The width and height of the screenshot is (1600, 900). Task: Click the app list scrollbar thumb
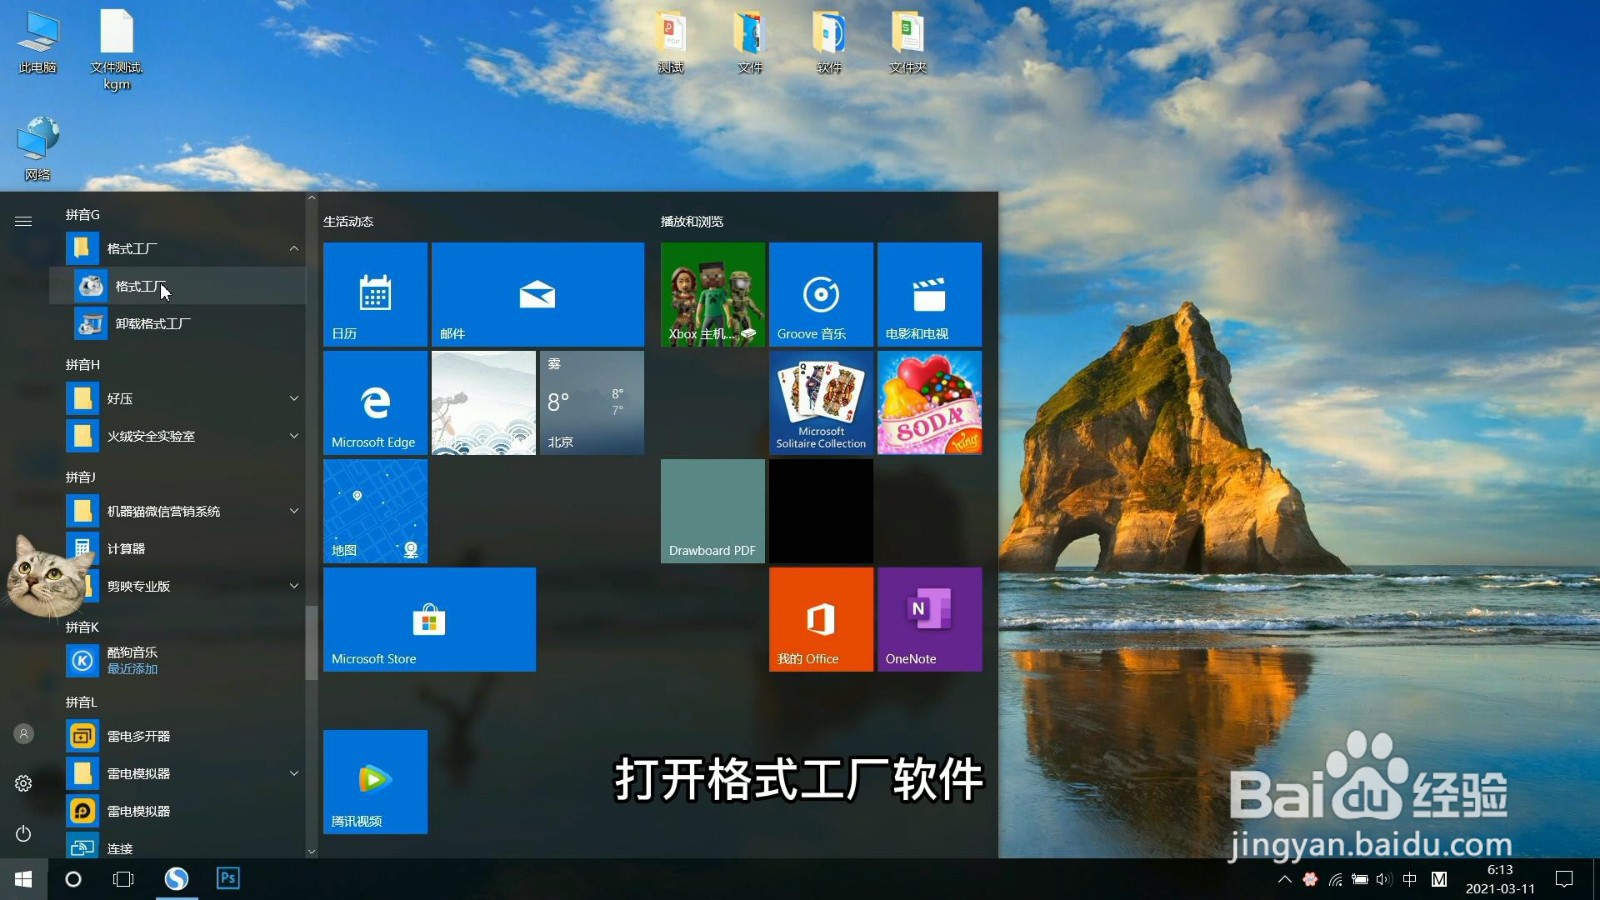[x=311, y=643]
